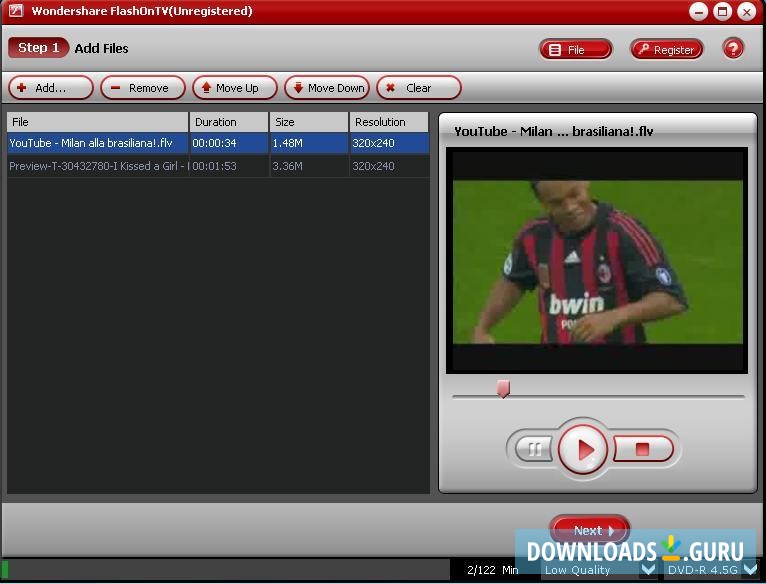Remove the selected file from the list
Screen dimensions: 766x584
coord(143,88)
